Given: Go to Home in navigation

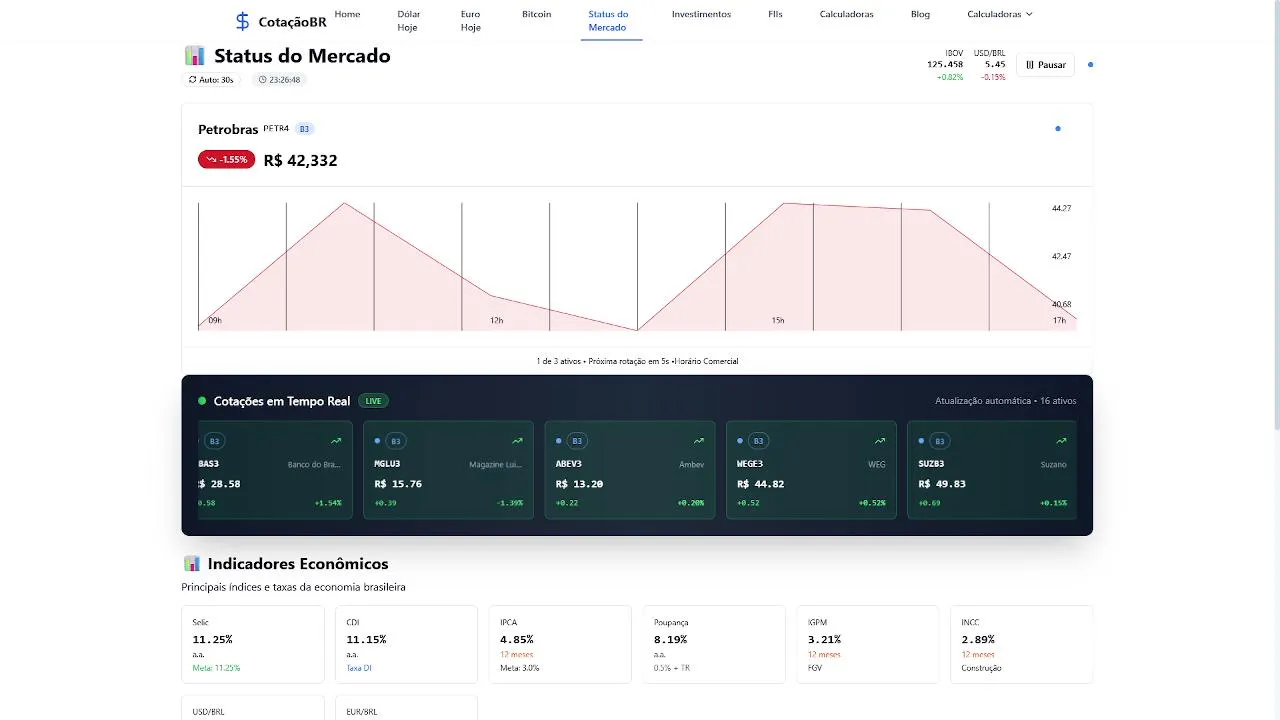Looking at the screenshot, I should [347, 14].
